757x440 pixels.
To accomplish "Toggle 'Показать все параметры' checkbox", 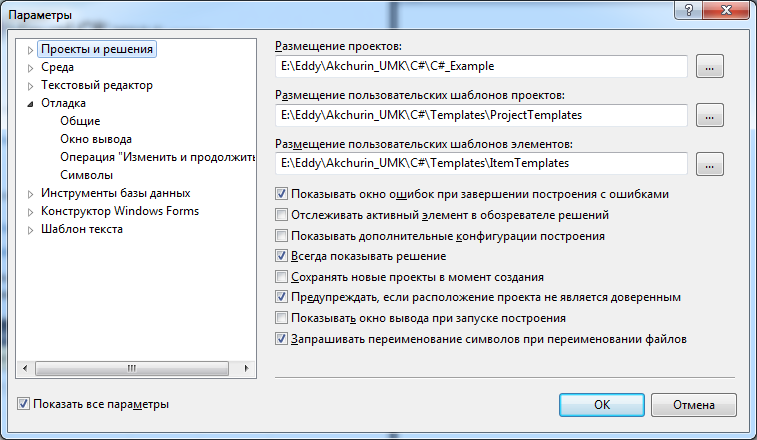I will (x=23, y=404).
